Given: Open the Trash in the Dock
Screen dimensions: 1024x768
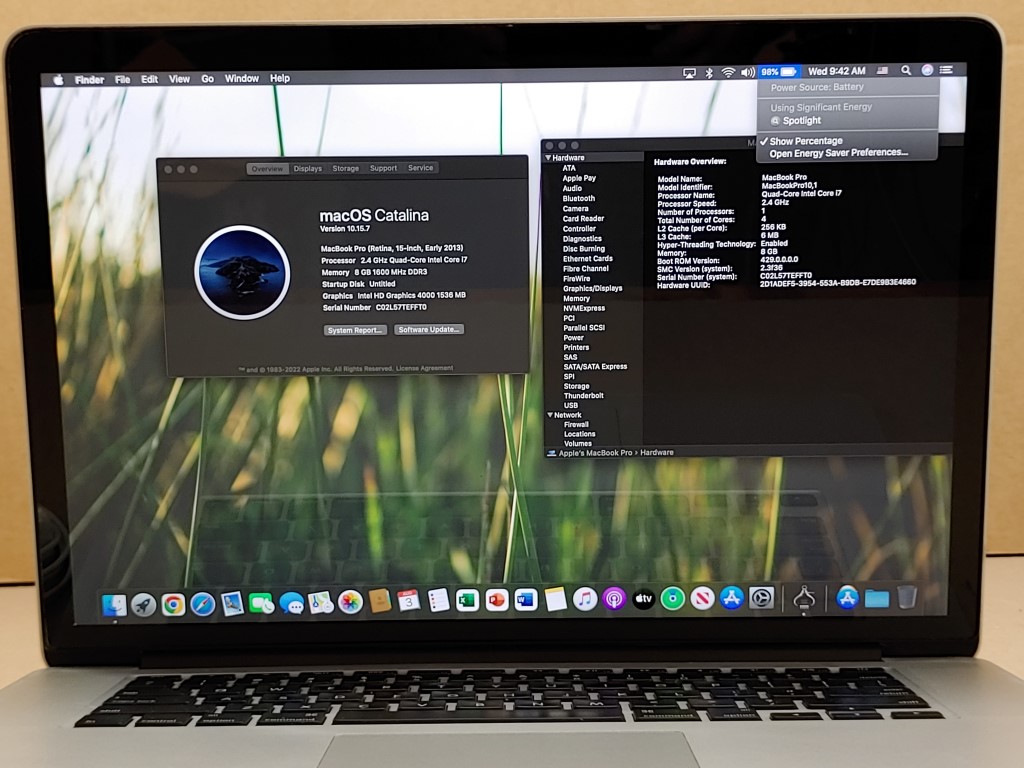Looking at the screenshot, I should 906,597.
